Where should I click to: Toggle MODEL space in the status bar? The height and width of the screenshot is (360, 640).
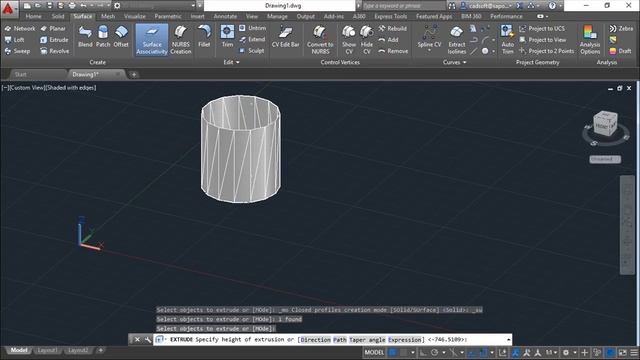click(x=374, y=352)
